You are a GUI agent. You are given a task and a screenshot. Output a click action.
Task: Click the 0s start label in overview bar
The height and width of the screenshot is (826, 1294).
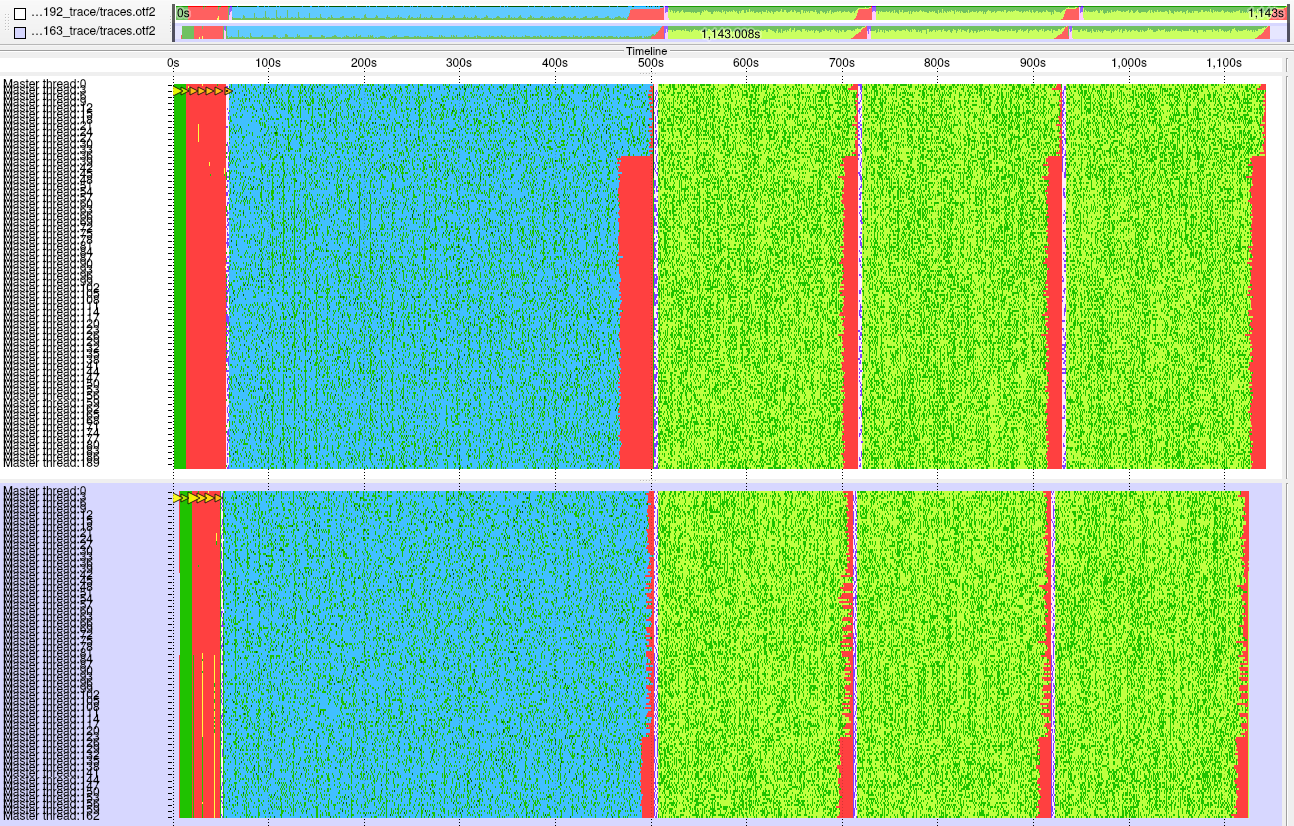point(183,13)
